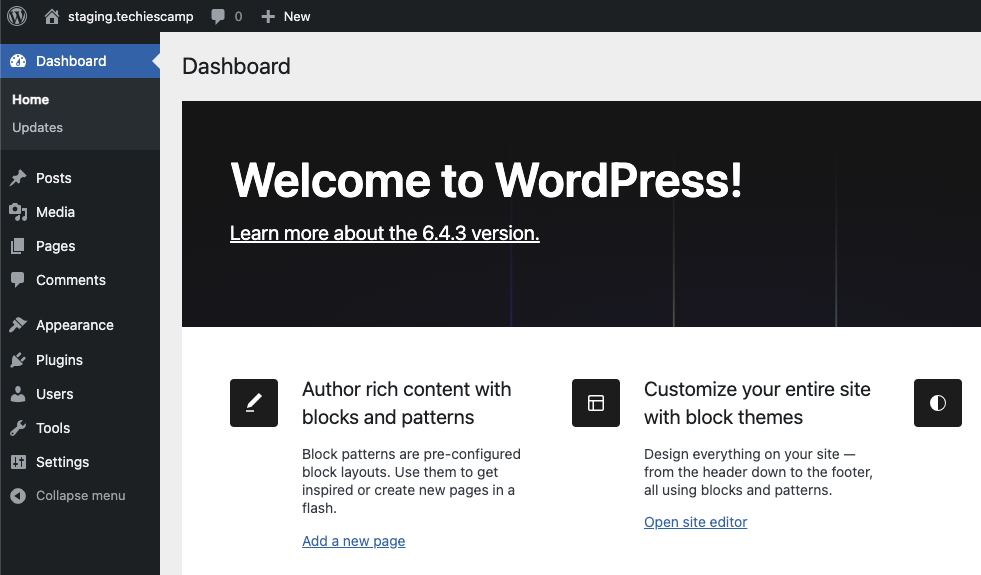Click the Dashboard gauge icon
Viewport: 981px width, 575px height.
coord(18,61)
